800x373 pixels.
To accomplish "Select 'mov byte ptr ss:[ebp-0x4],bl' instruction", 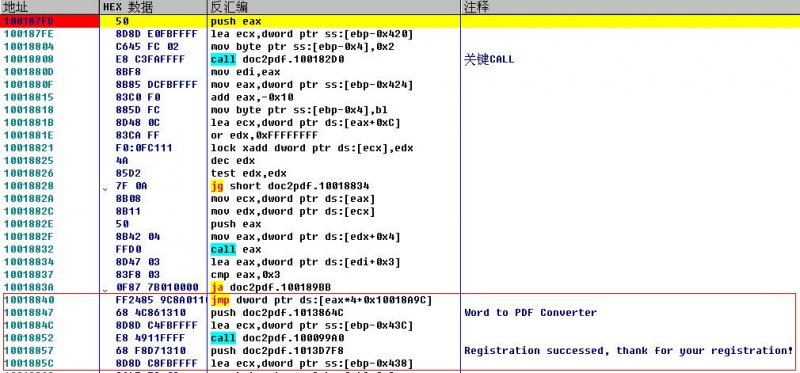I will (x=299, y=110).
